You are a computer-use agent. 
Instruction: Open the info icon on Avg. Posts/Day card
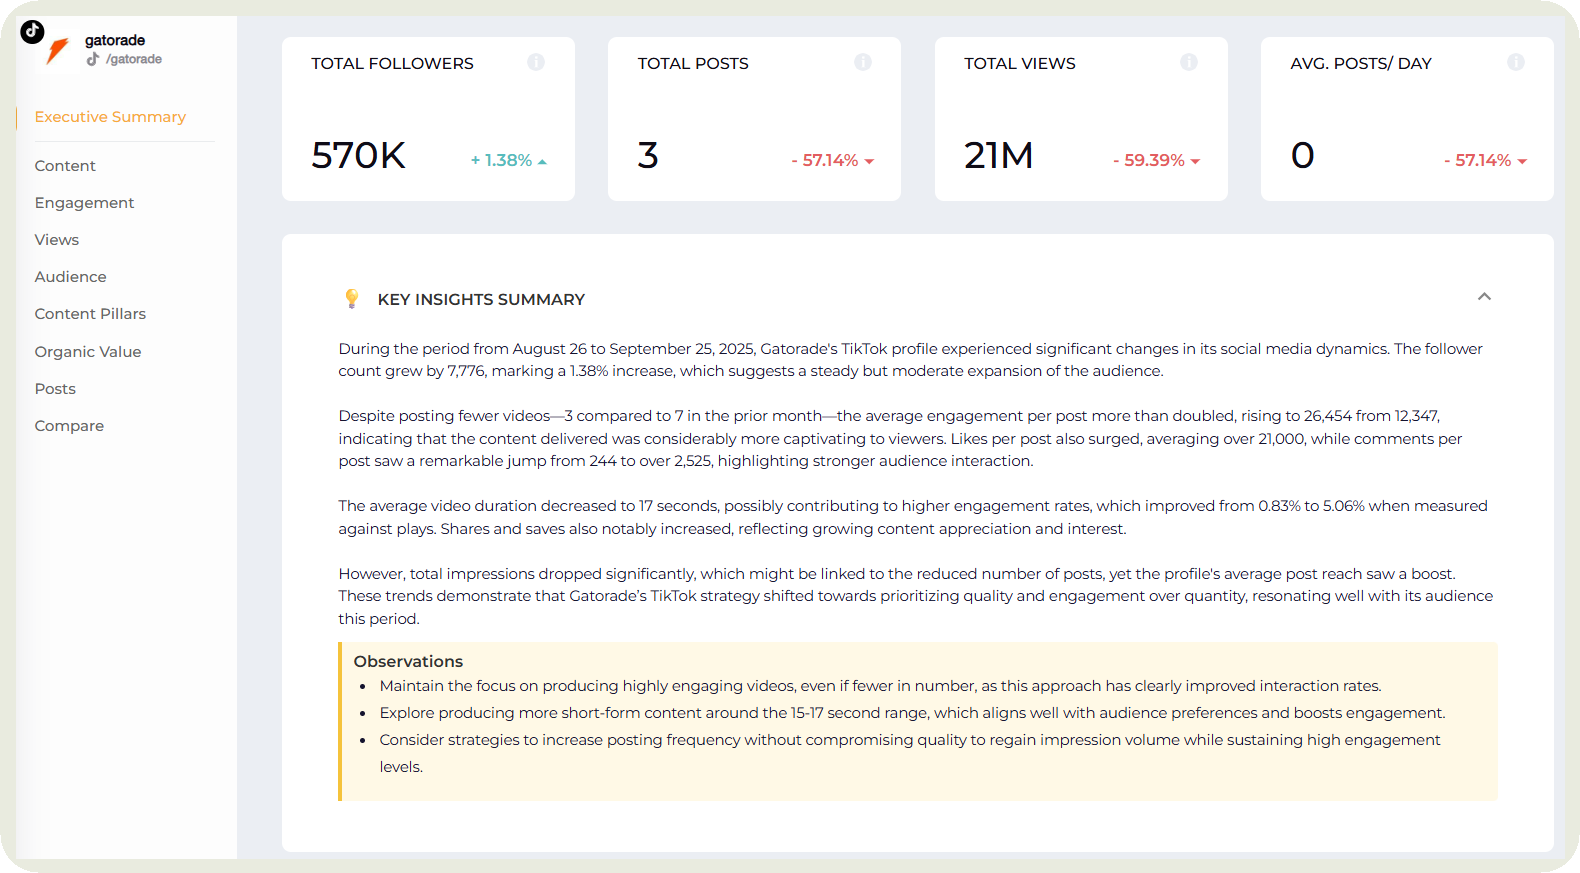pyautogui.click(x=1515, y=62)
